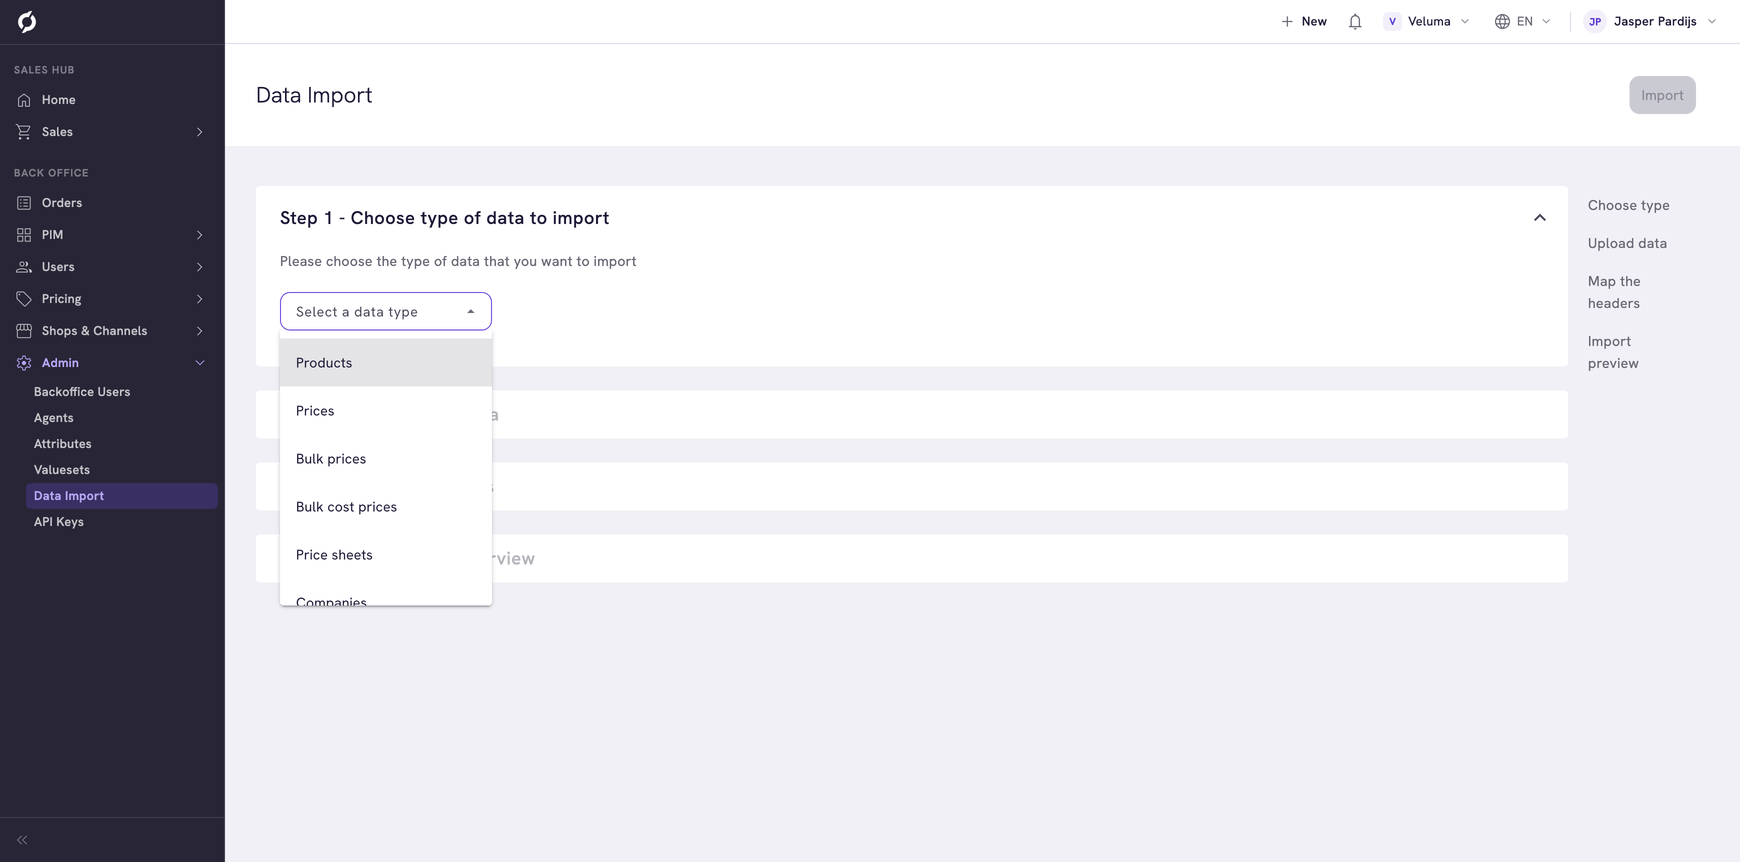The image size is (1740, 862).
Task: Jump to Upload data step
Action: (x=1627, y=243)
